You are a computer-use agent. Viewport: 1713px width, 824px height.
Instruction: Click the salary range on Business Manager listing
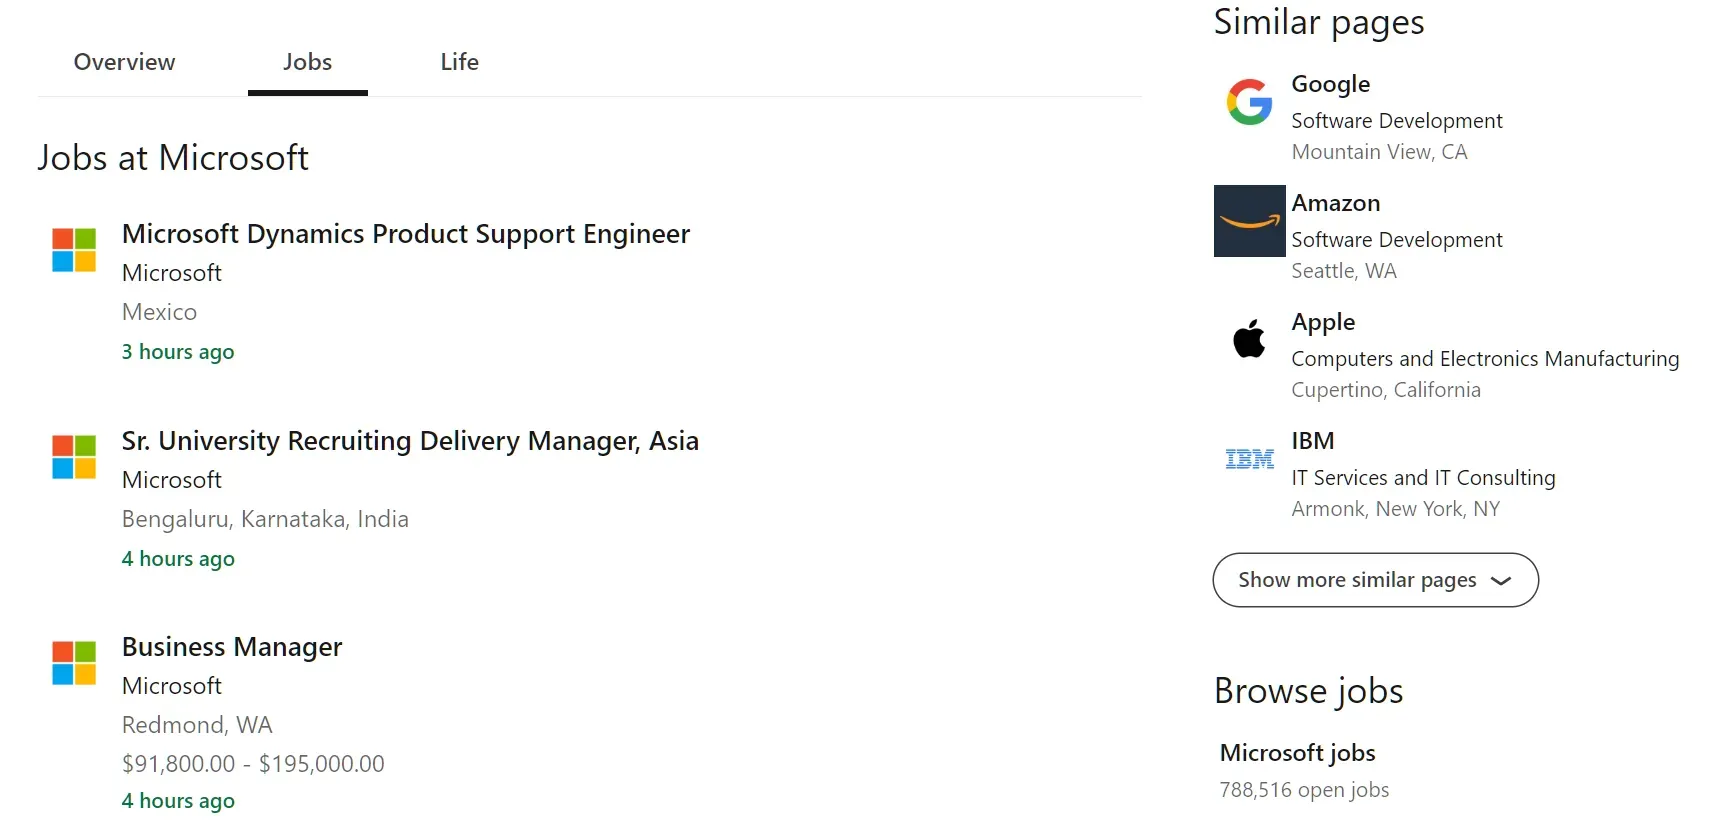pos(252,763)
